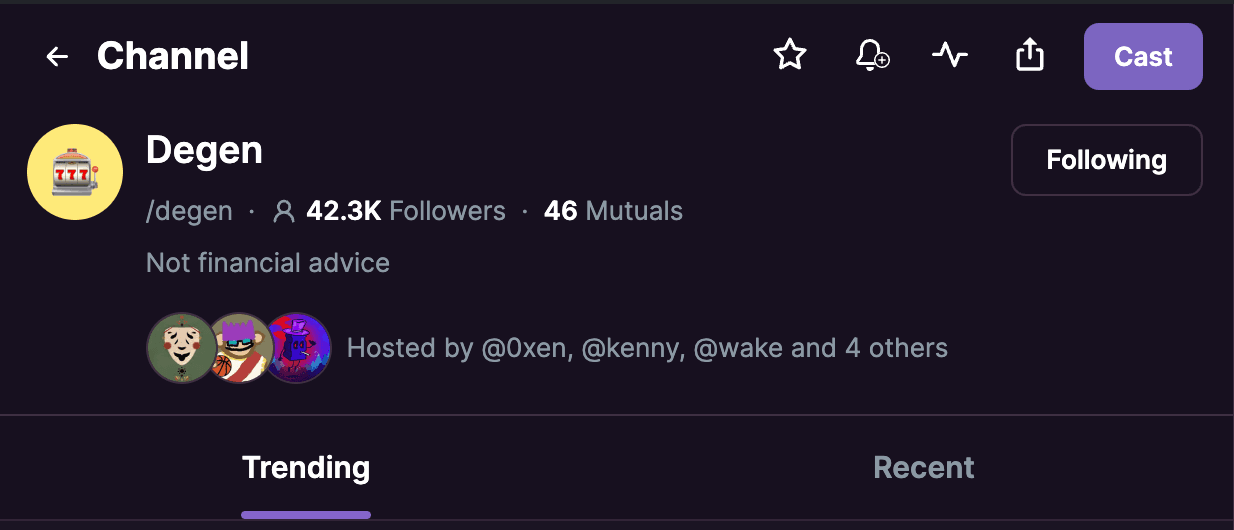Image resolution: width=1234 pixels, height=530 pixels.
Task: Click the purple Cast button
Action: [x=1143, y=57]
